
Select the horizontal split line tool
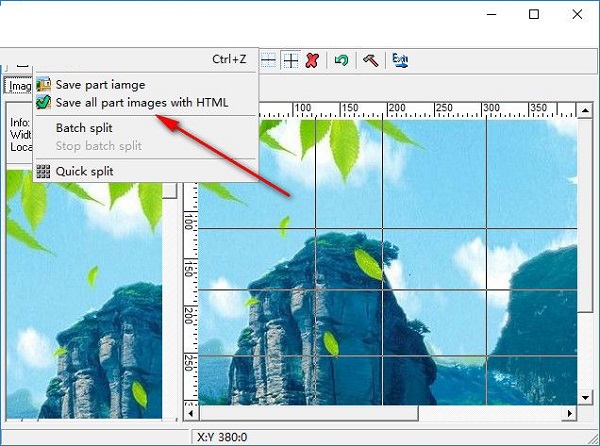pos(268,60)
